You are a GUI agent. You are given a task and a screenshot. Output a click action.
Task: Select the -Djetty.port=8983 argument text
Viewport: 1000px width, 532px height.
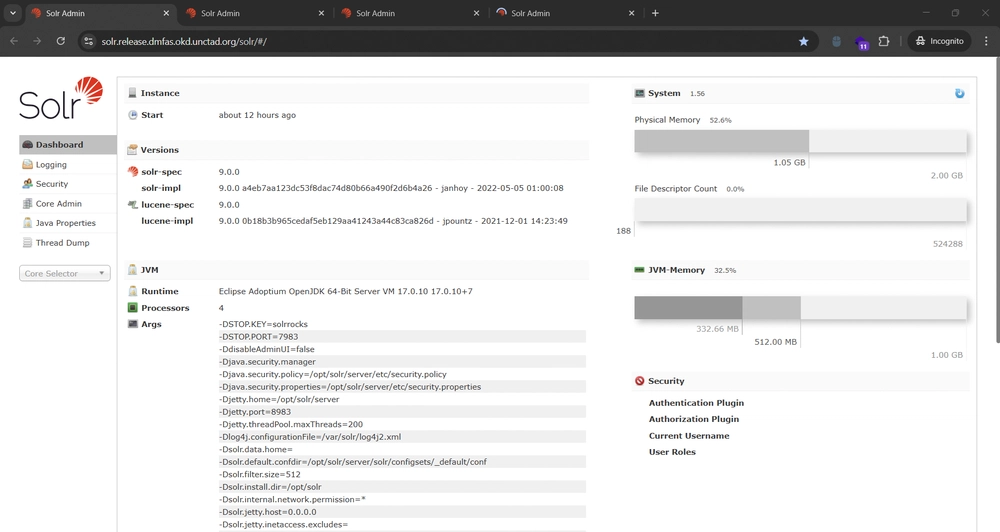pyautogui.click(x=255, y=412)
